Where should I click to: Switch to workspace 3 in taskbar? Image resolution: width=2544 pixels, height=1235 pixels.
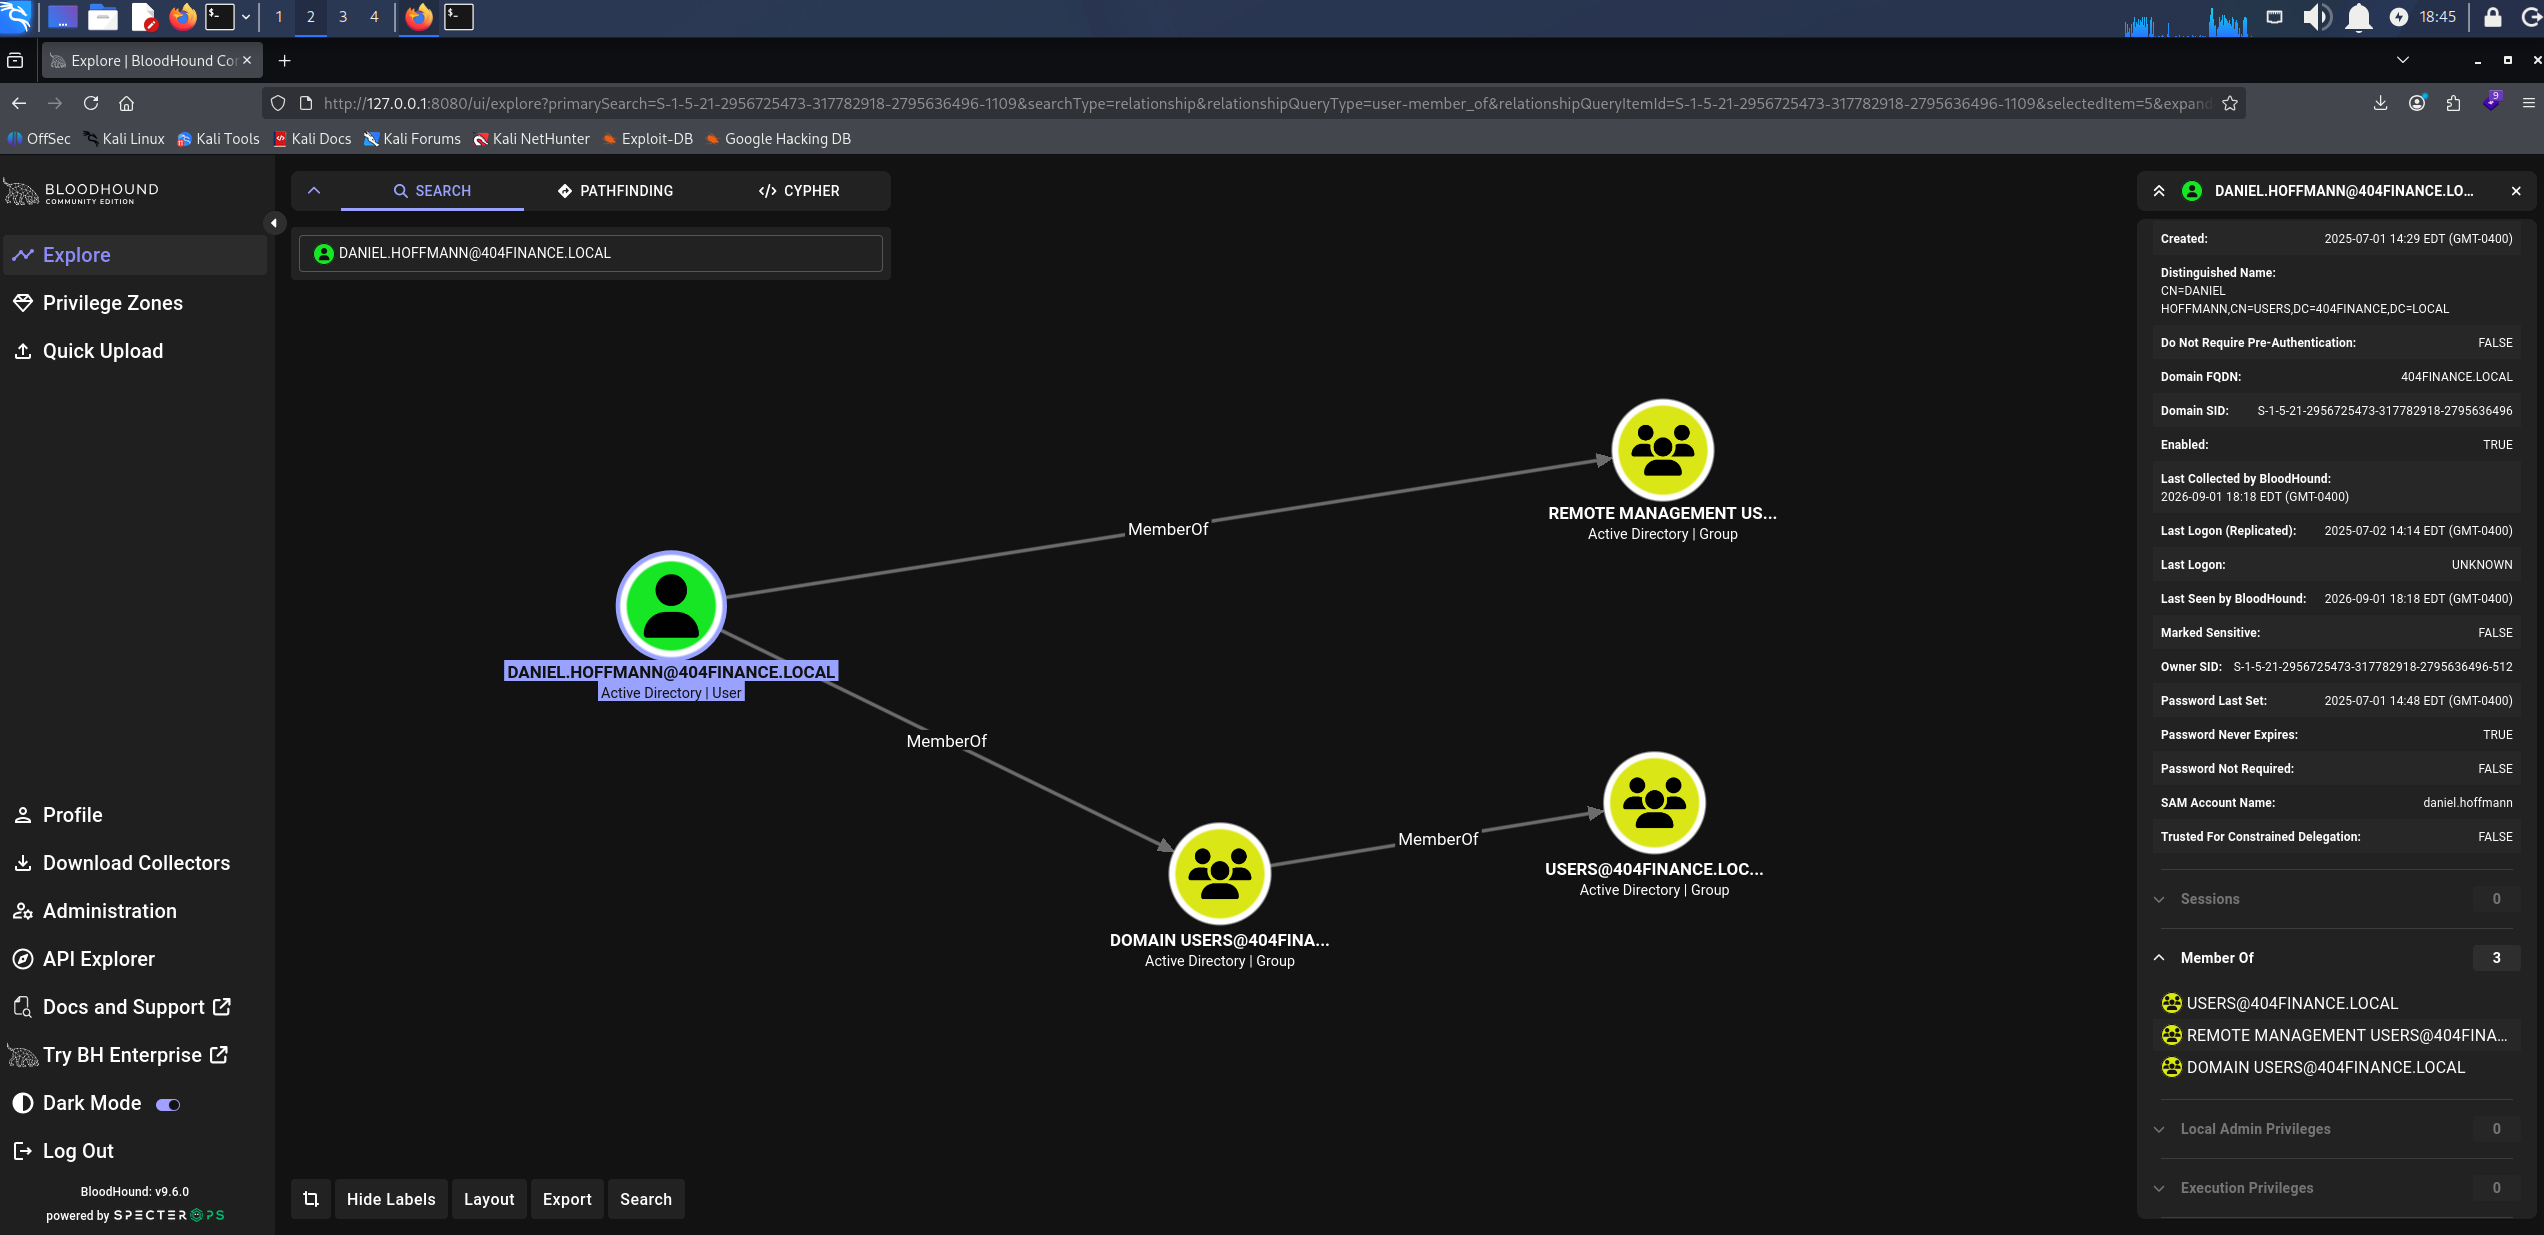coord(343,17)
